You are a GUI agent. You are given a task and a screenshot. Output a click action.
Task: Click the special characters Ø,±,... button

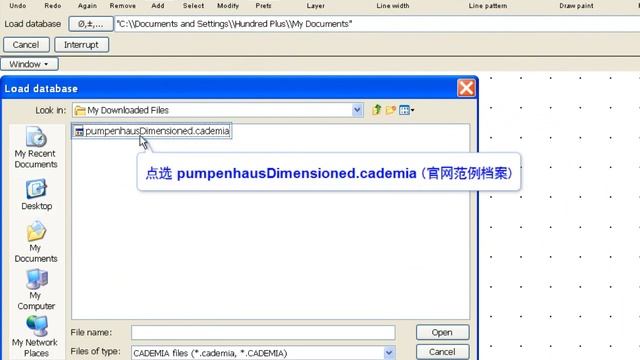[x=91, y=24]
